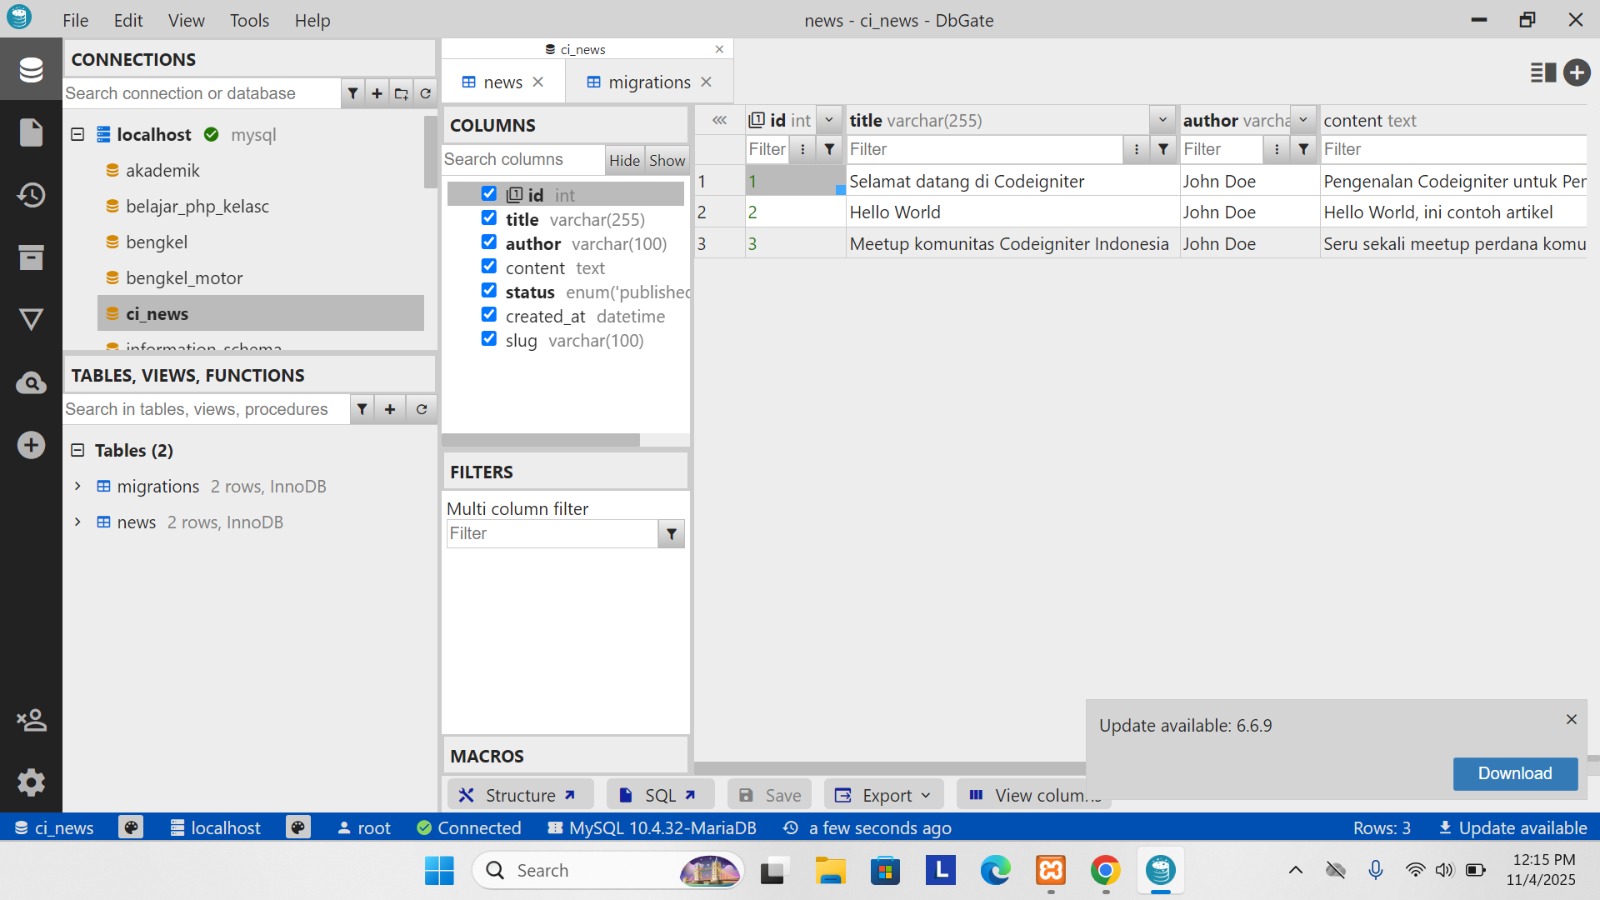This screenshot has height=900, width=1600.
Task: Click the add new connection plus icon
Action: coord(377,93)
